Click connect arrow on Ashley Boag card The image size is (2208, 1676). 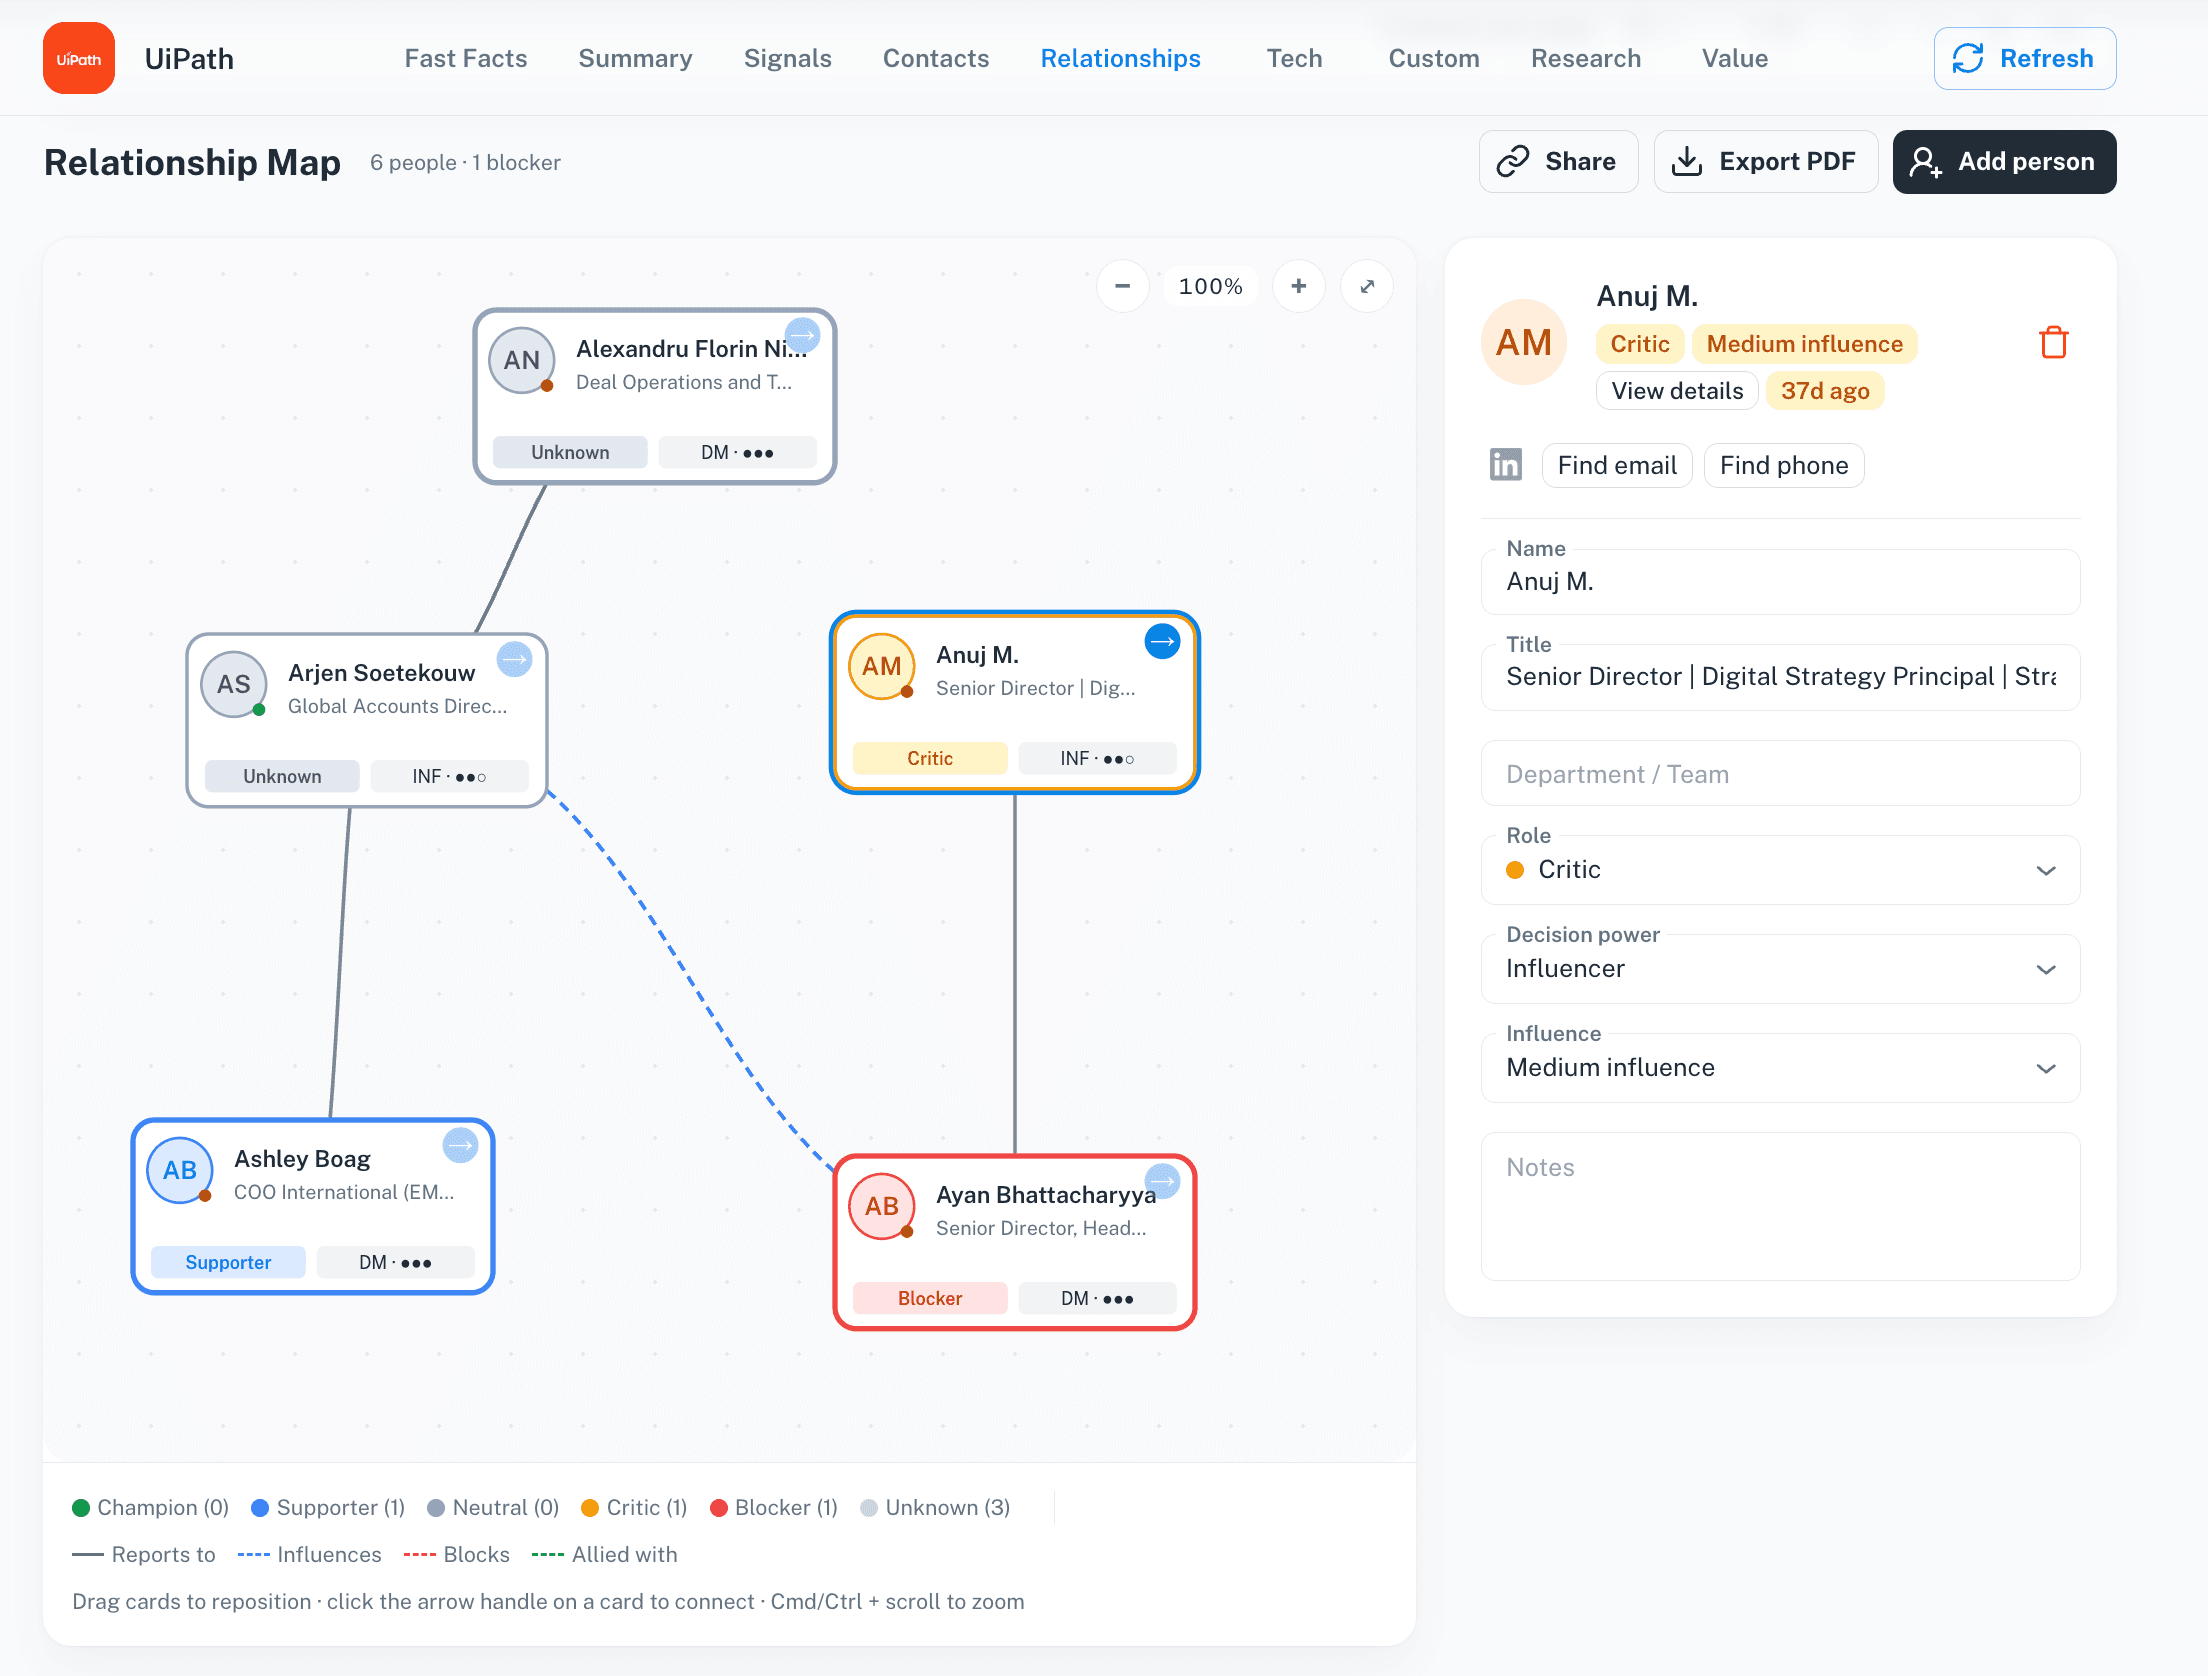460,1145
